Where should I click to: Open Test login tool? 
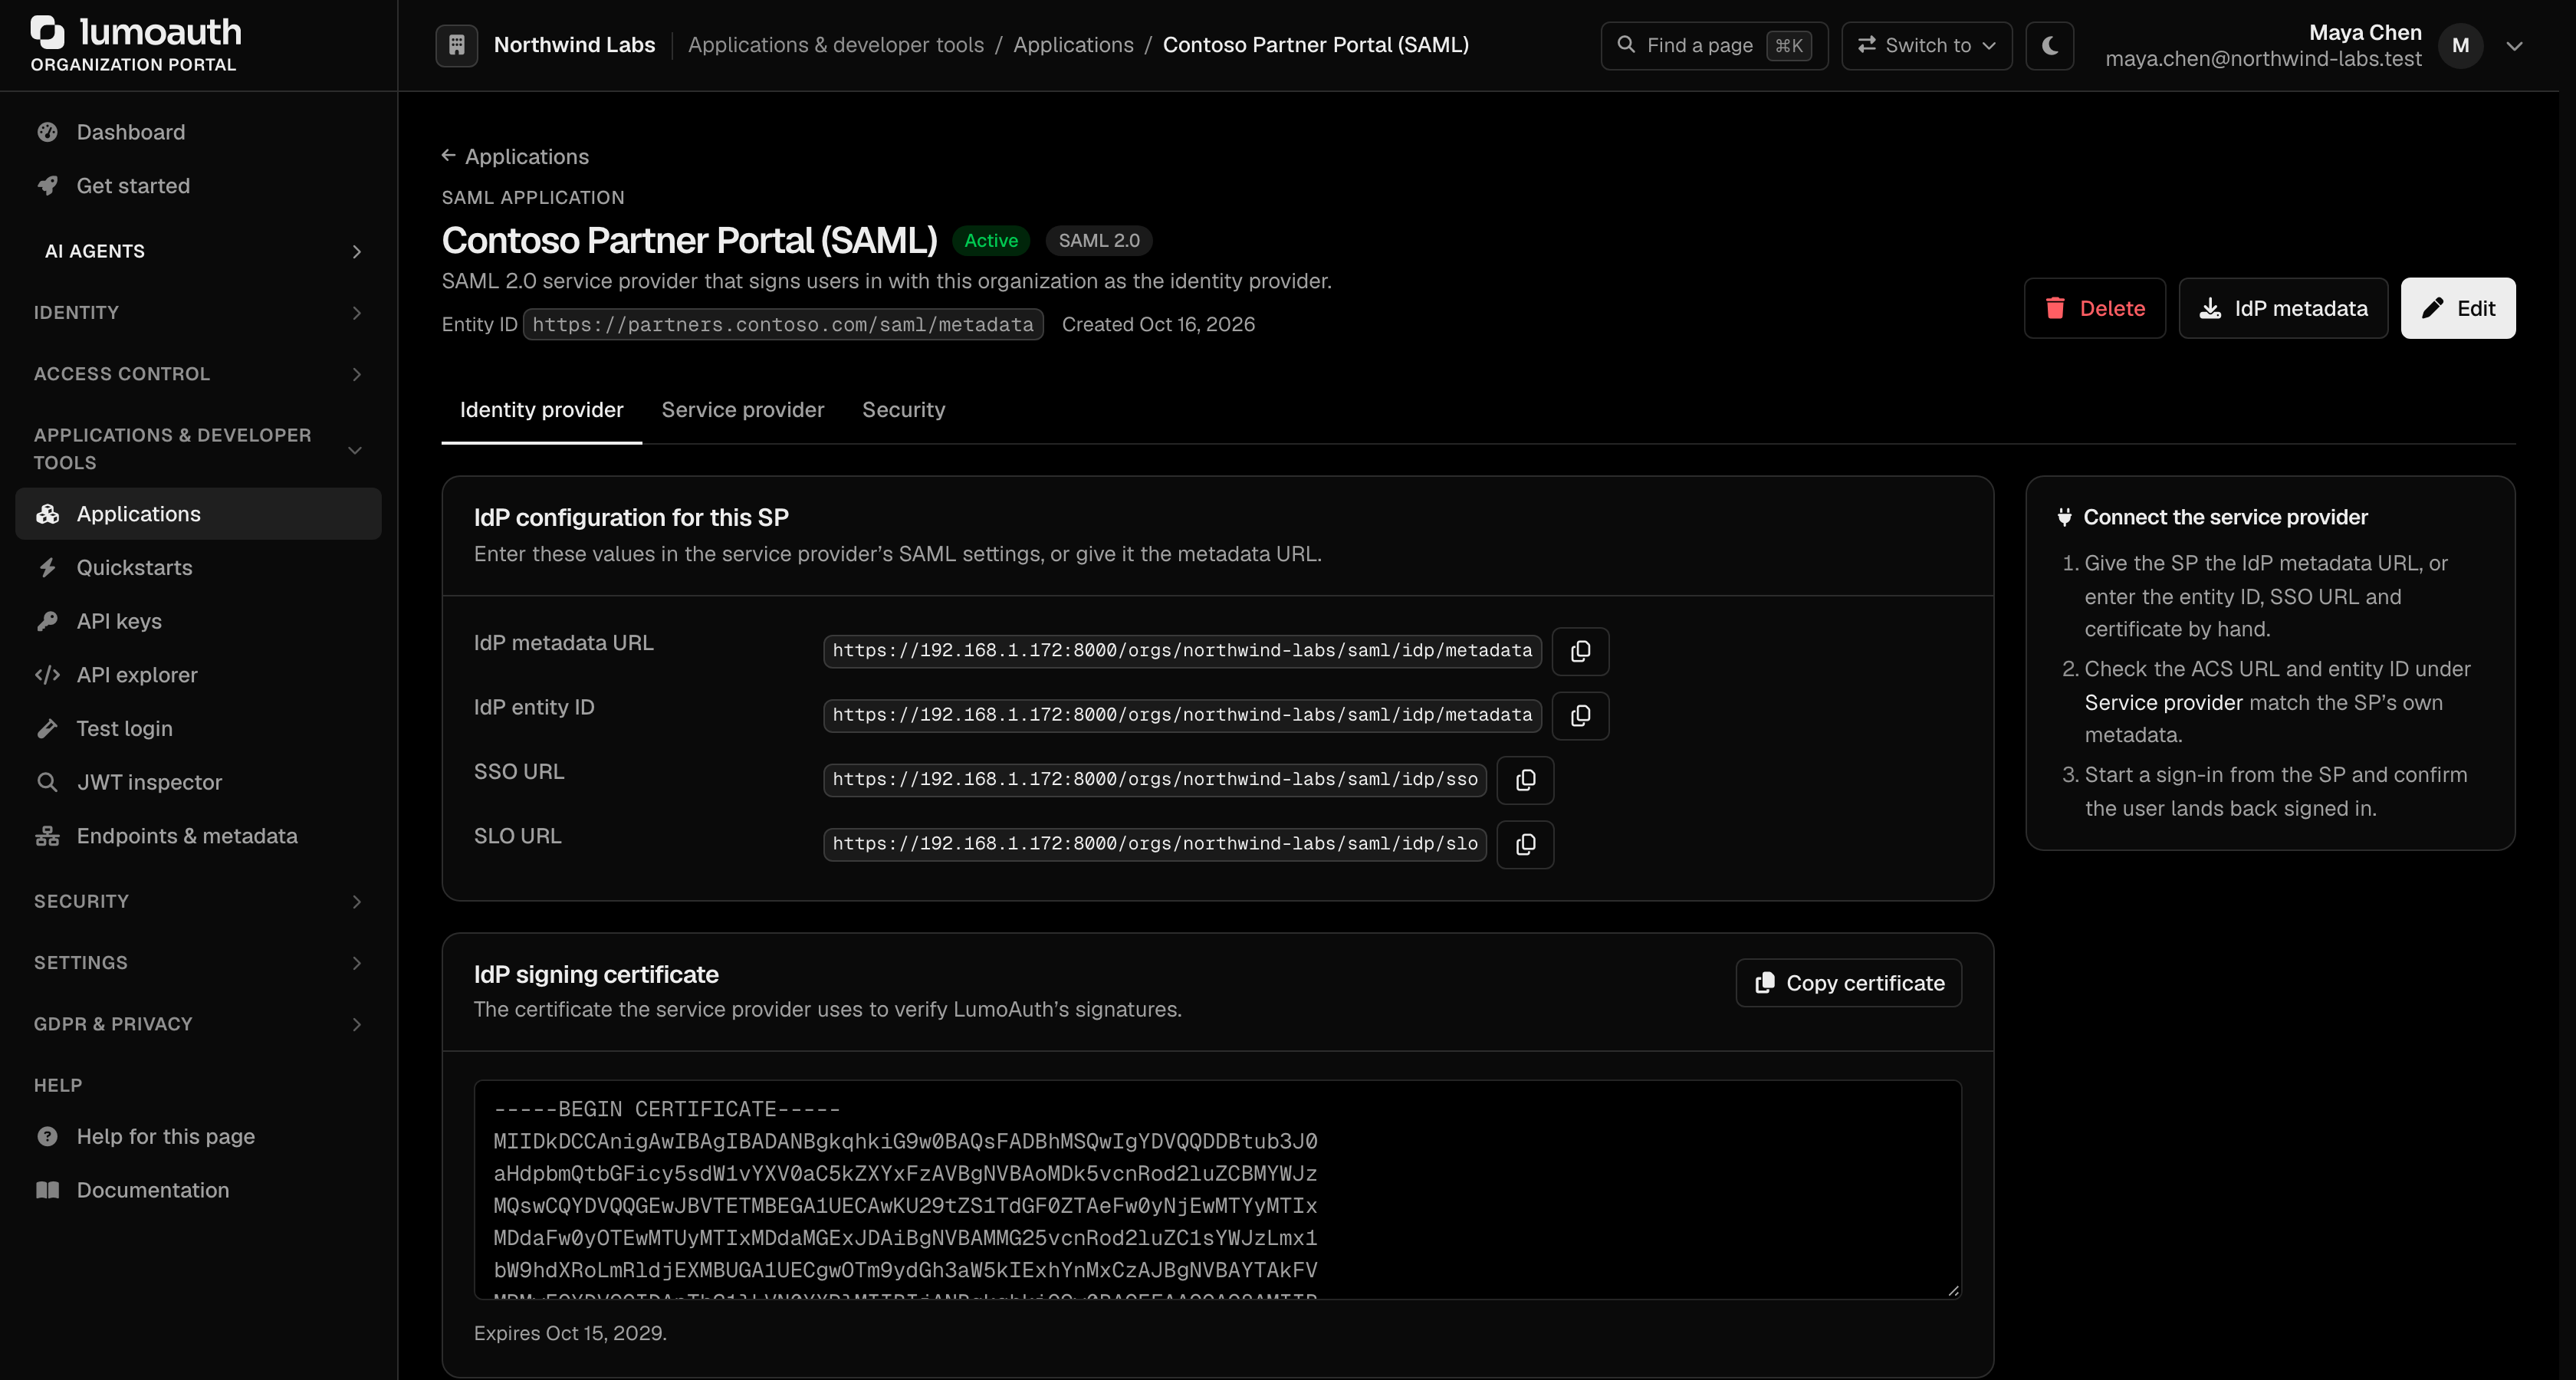[198, 729]
